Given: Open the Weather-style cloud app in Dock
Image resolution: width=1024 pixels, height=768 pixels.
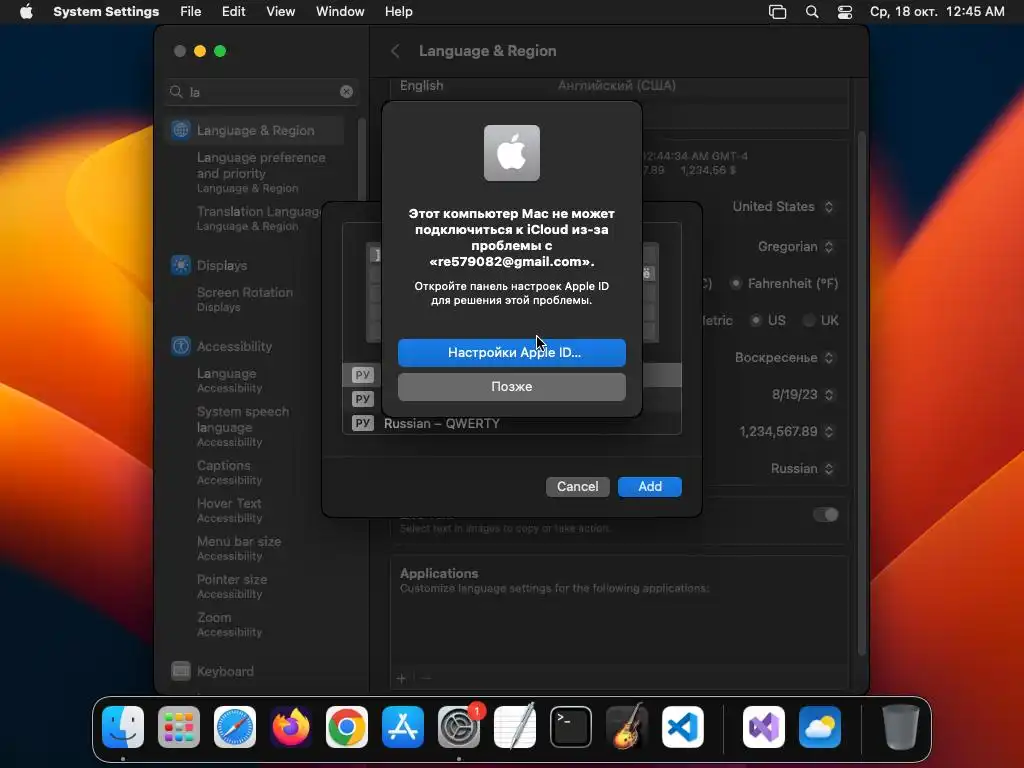Looking at the screenshot, I should [x=820, y=727].
